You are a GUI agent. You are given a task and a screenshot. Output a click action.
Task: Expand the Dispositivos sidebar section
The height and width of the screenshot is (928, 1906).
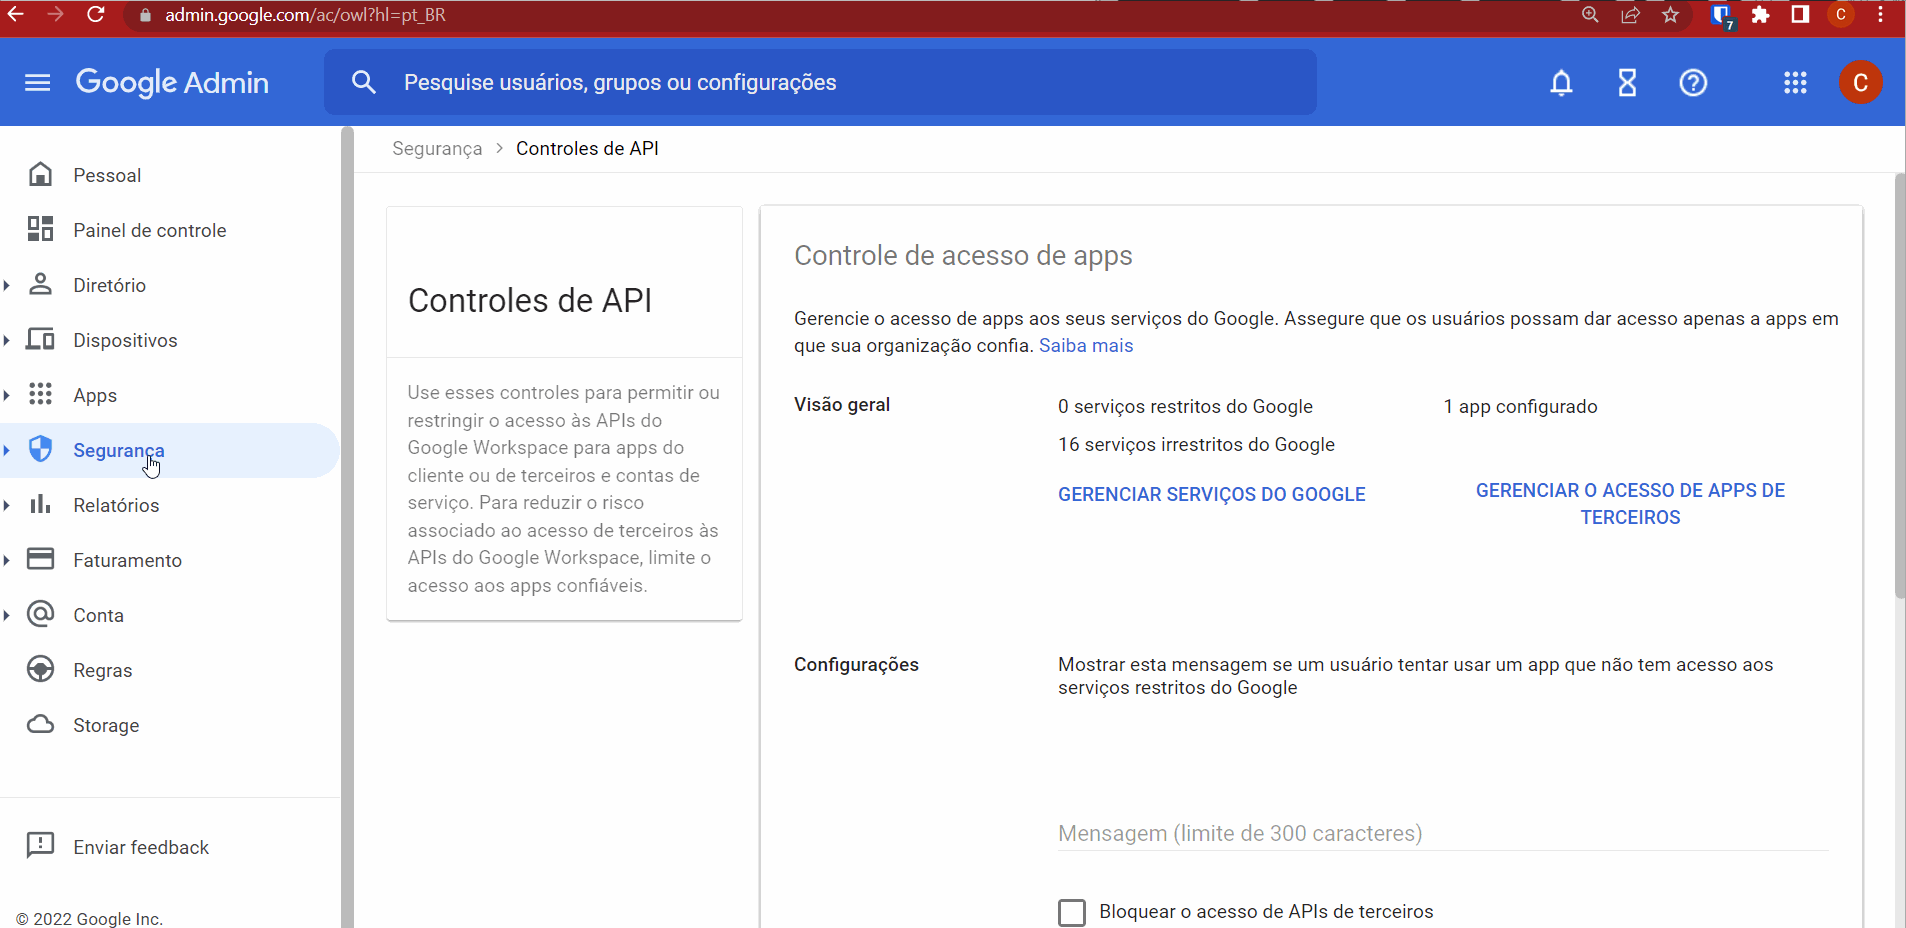pyautogui.click(x=7, y=341)
